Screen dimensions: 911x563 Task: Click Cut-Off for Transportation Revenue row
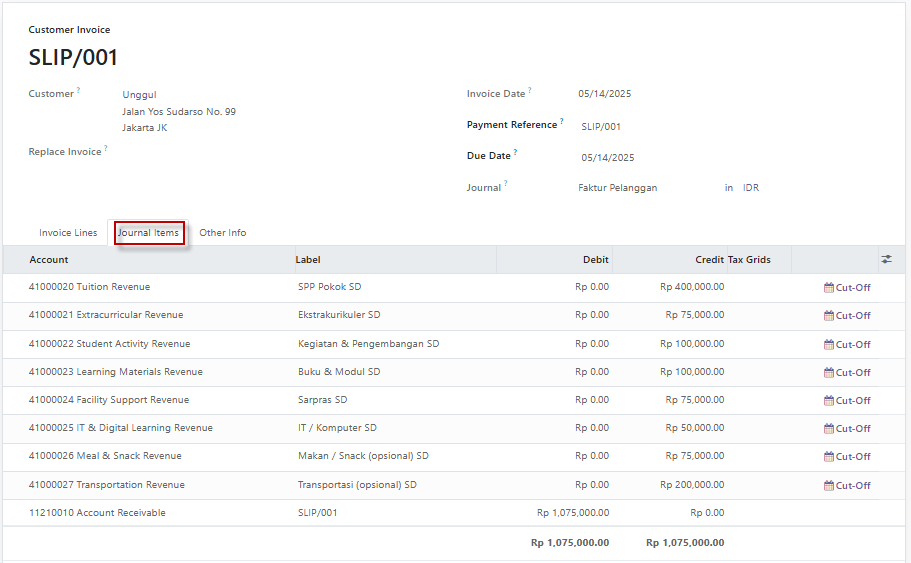[847, 485]
